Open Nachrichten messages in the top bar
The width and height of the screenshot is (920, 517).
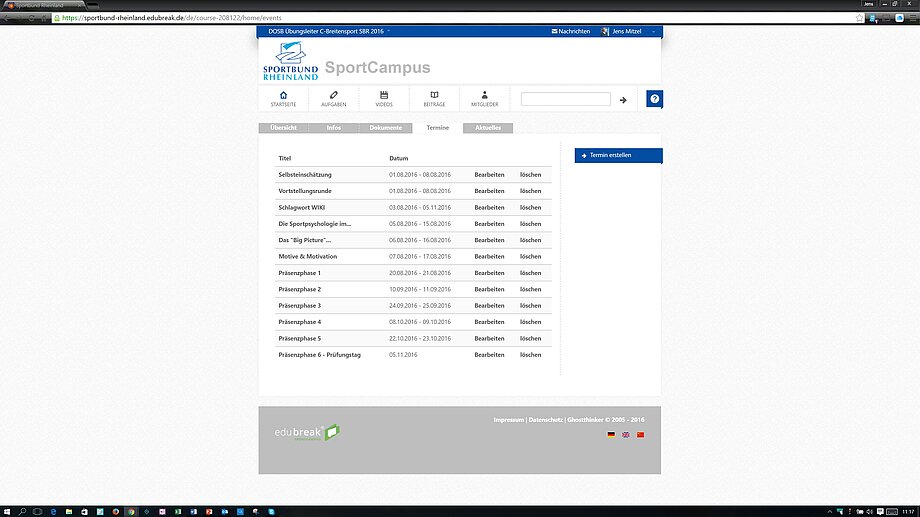[571, 32]
